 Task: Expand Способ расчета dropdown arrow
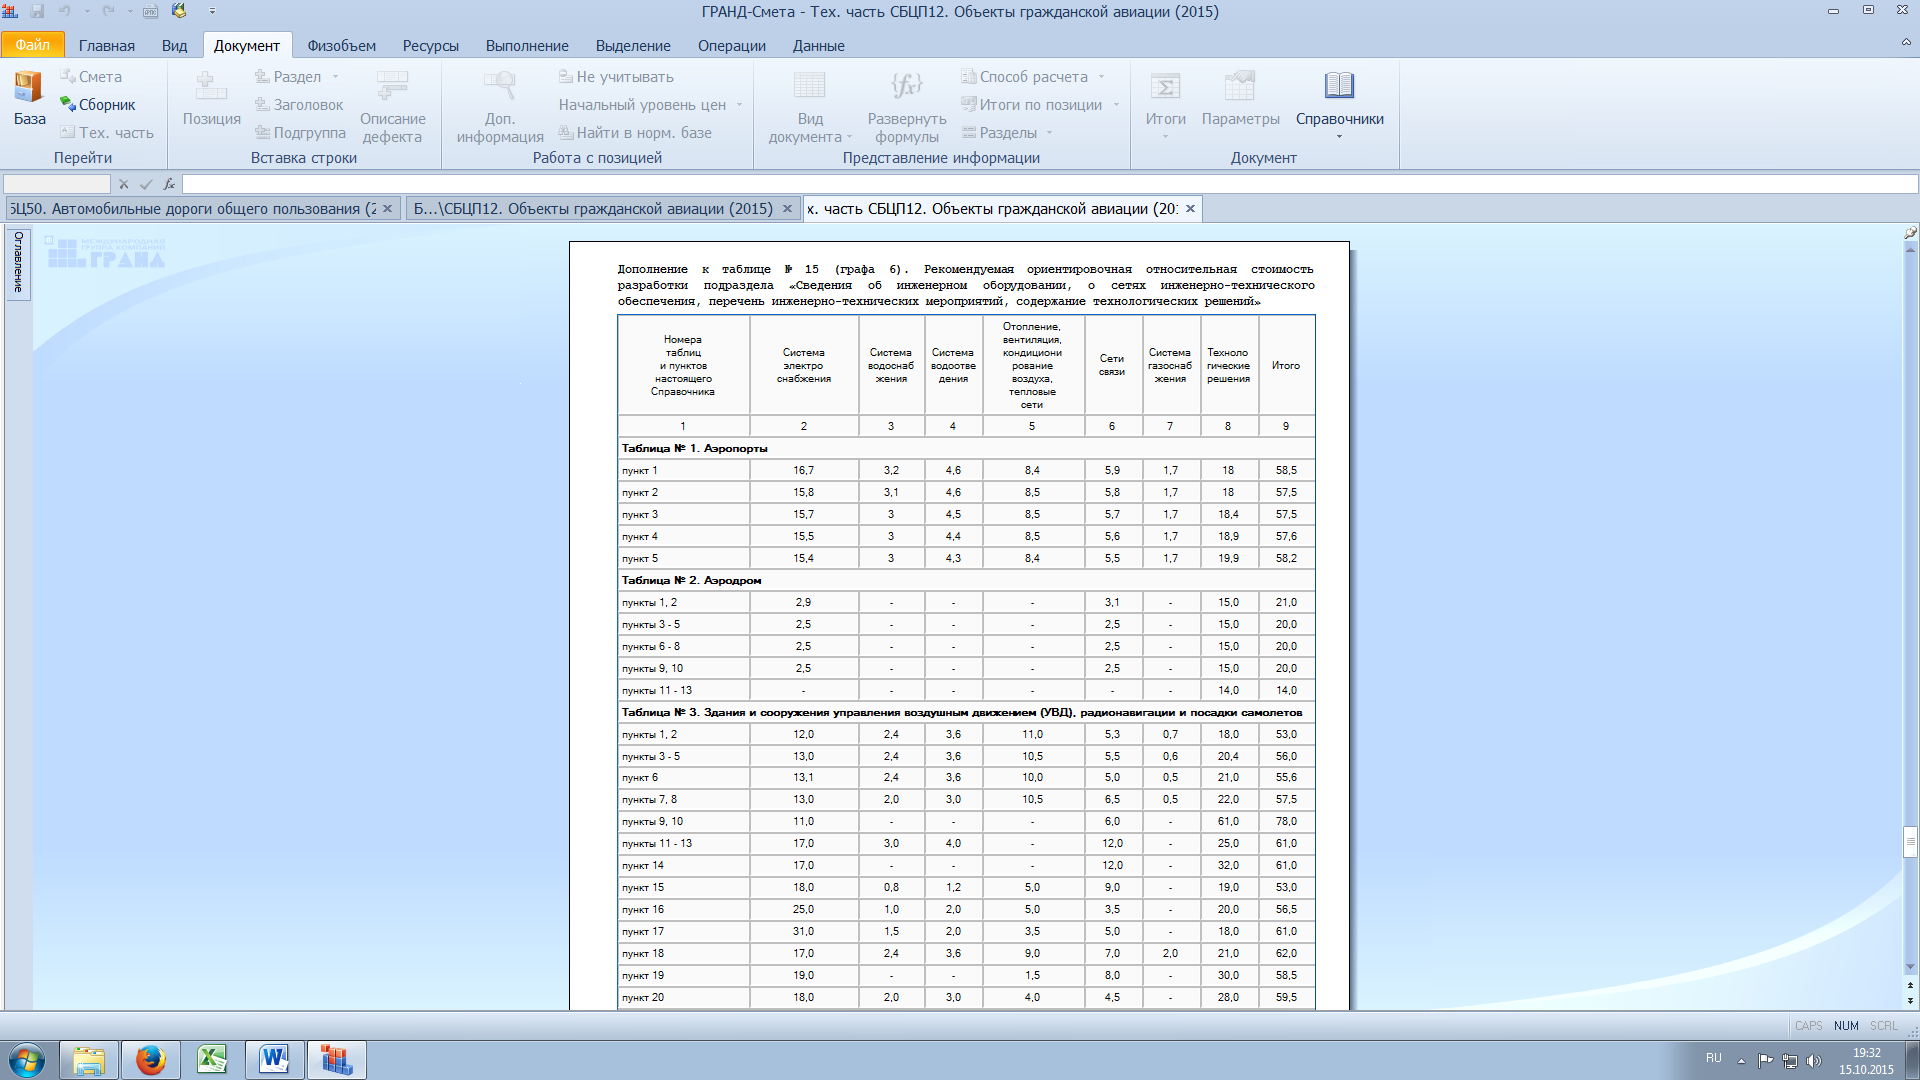pos(1102,77)
